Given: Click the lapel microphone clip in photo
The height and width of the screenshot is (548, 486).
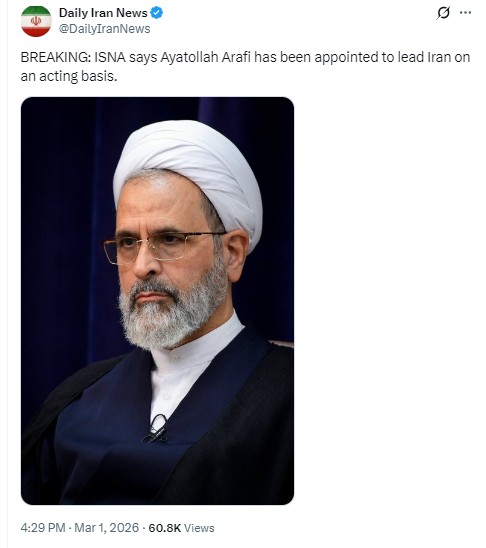Looking at the screenshot, I should coord(157,429).
